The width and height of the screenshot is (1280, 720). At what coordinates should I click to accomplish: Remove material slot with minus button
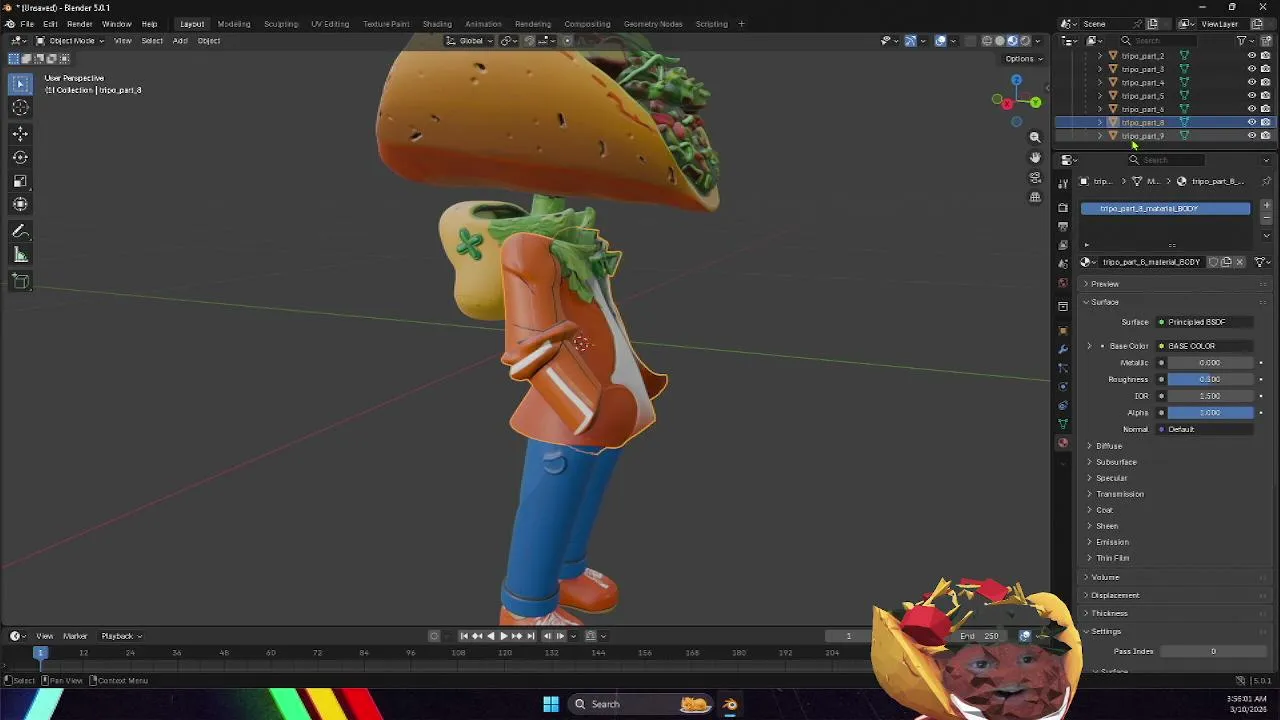click(x=1267, y=217)
